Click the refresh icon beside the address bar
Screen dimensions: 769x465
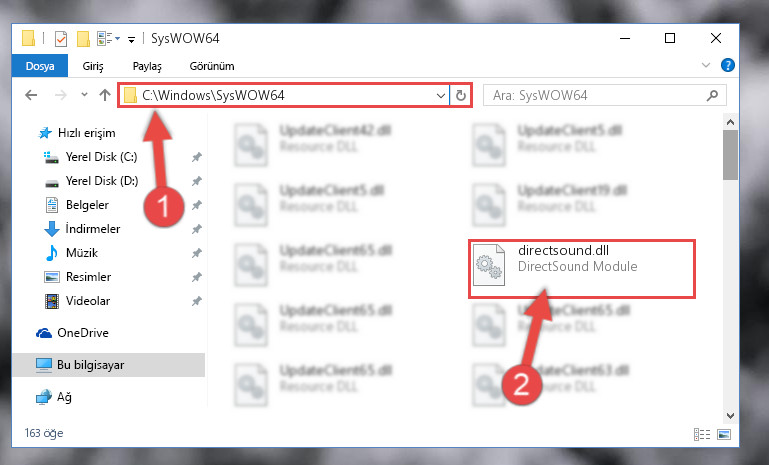tap(461, 95)
